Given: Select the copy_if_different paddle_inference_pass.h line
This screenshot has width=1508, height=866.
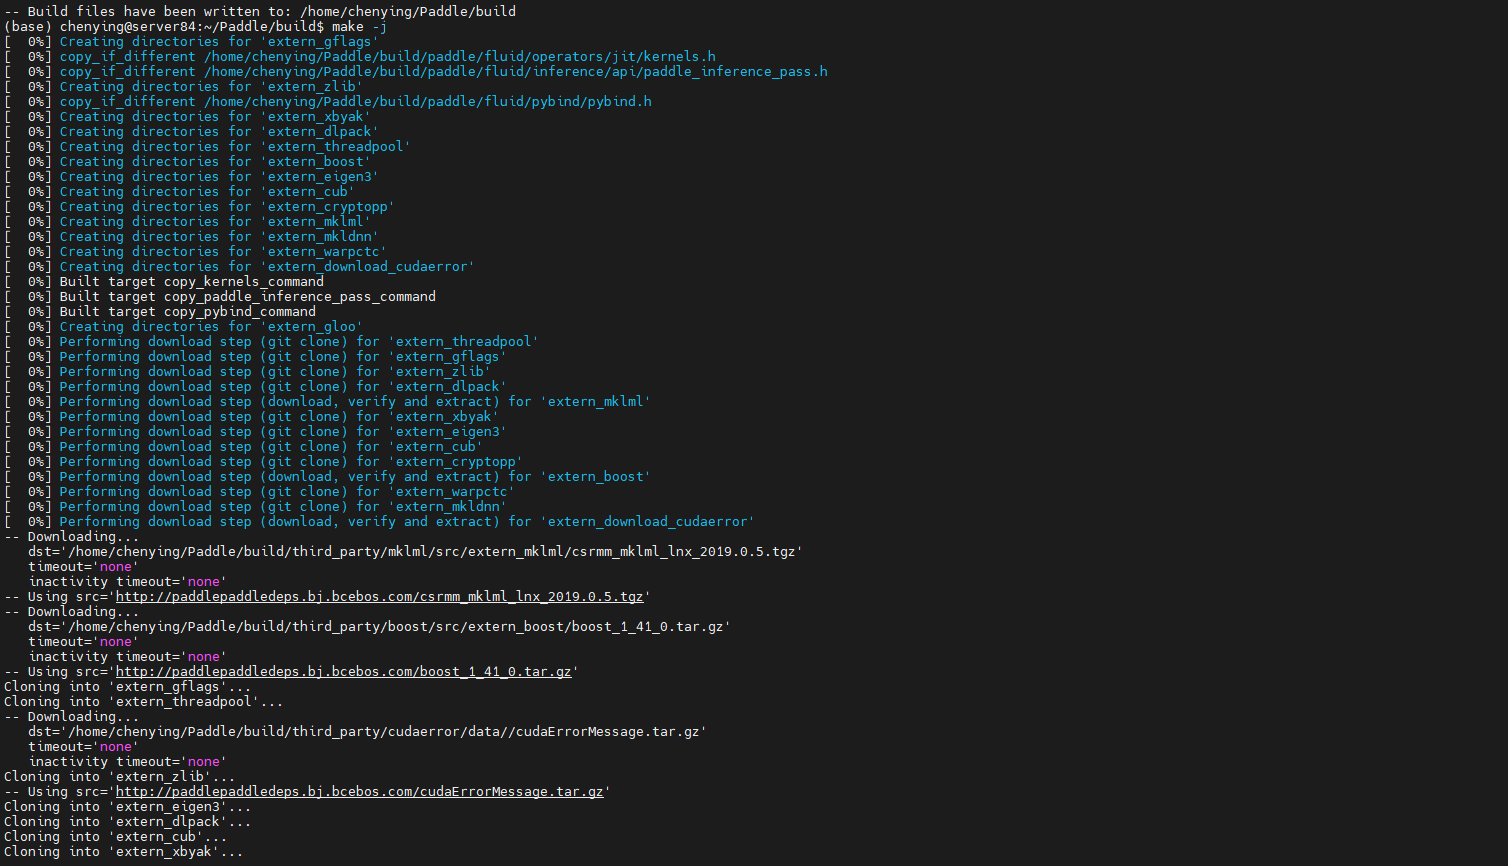Looking at the screenshot, I should [416, 71].
